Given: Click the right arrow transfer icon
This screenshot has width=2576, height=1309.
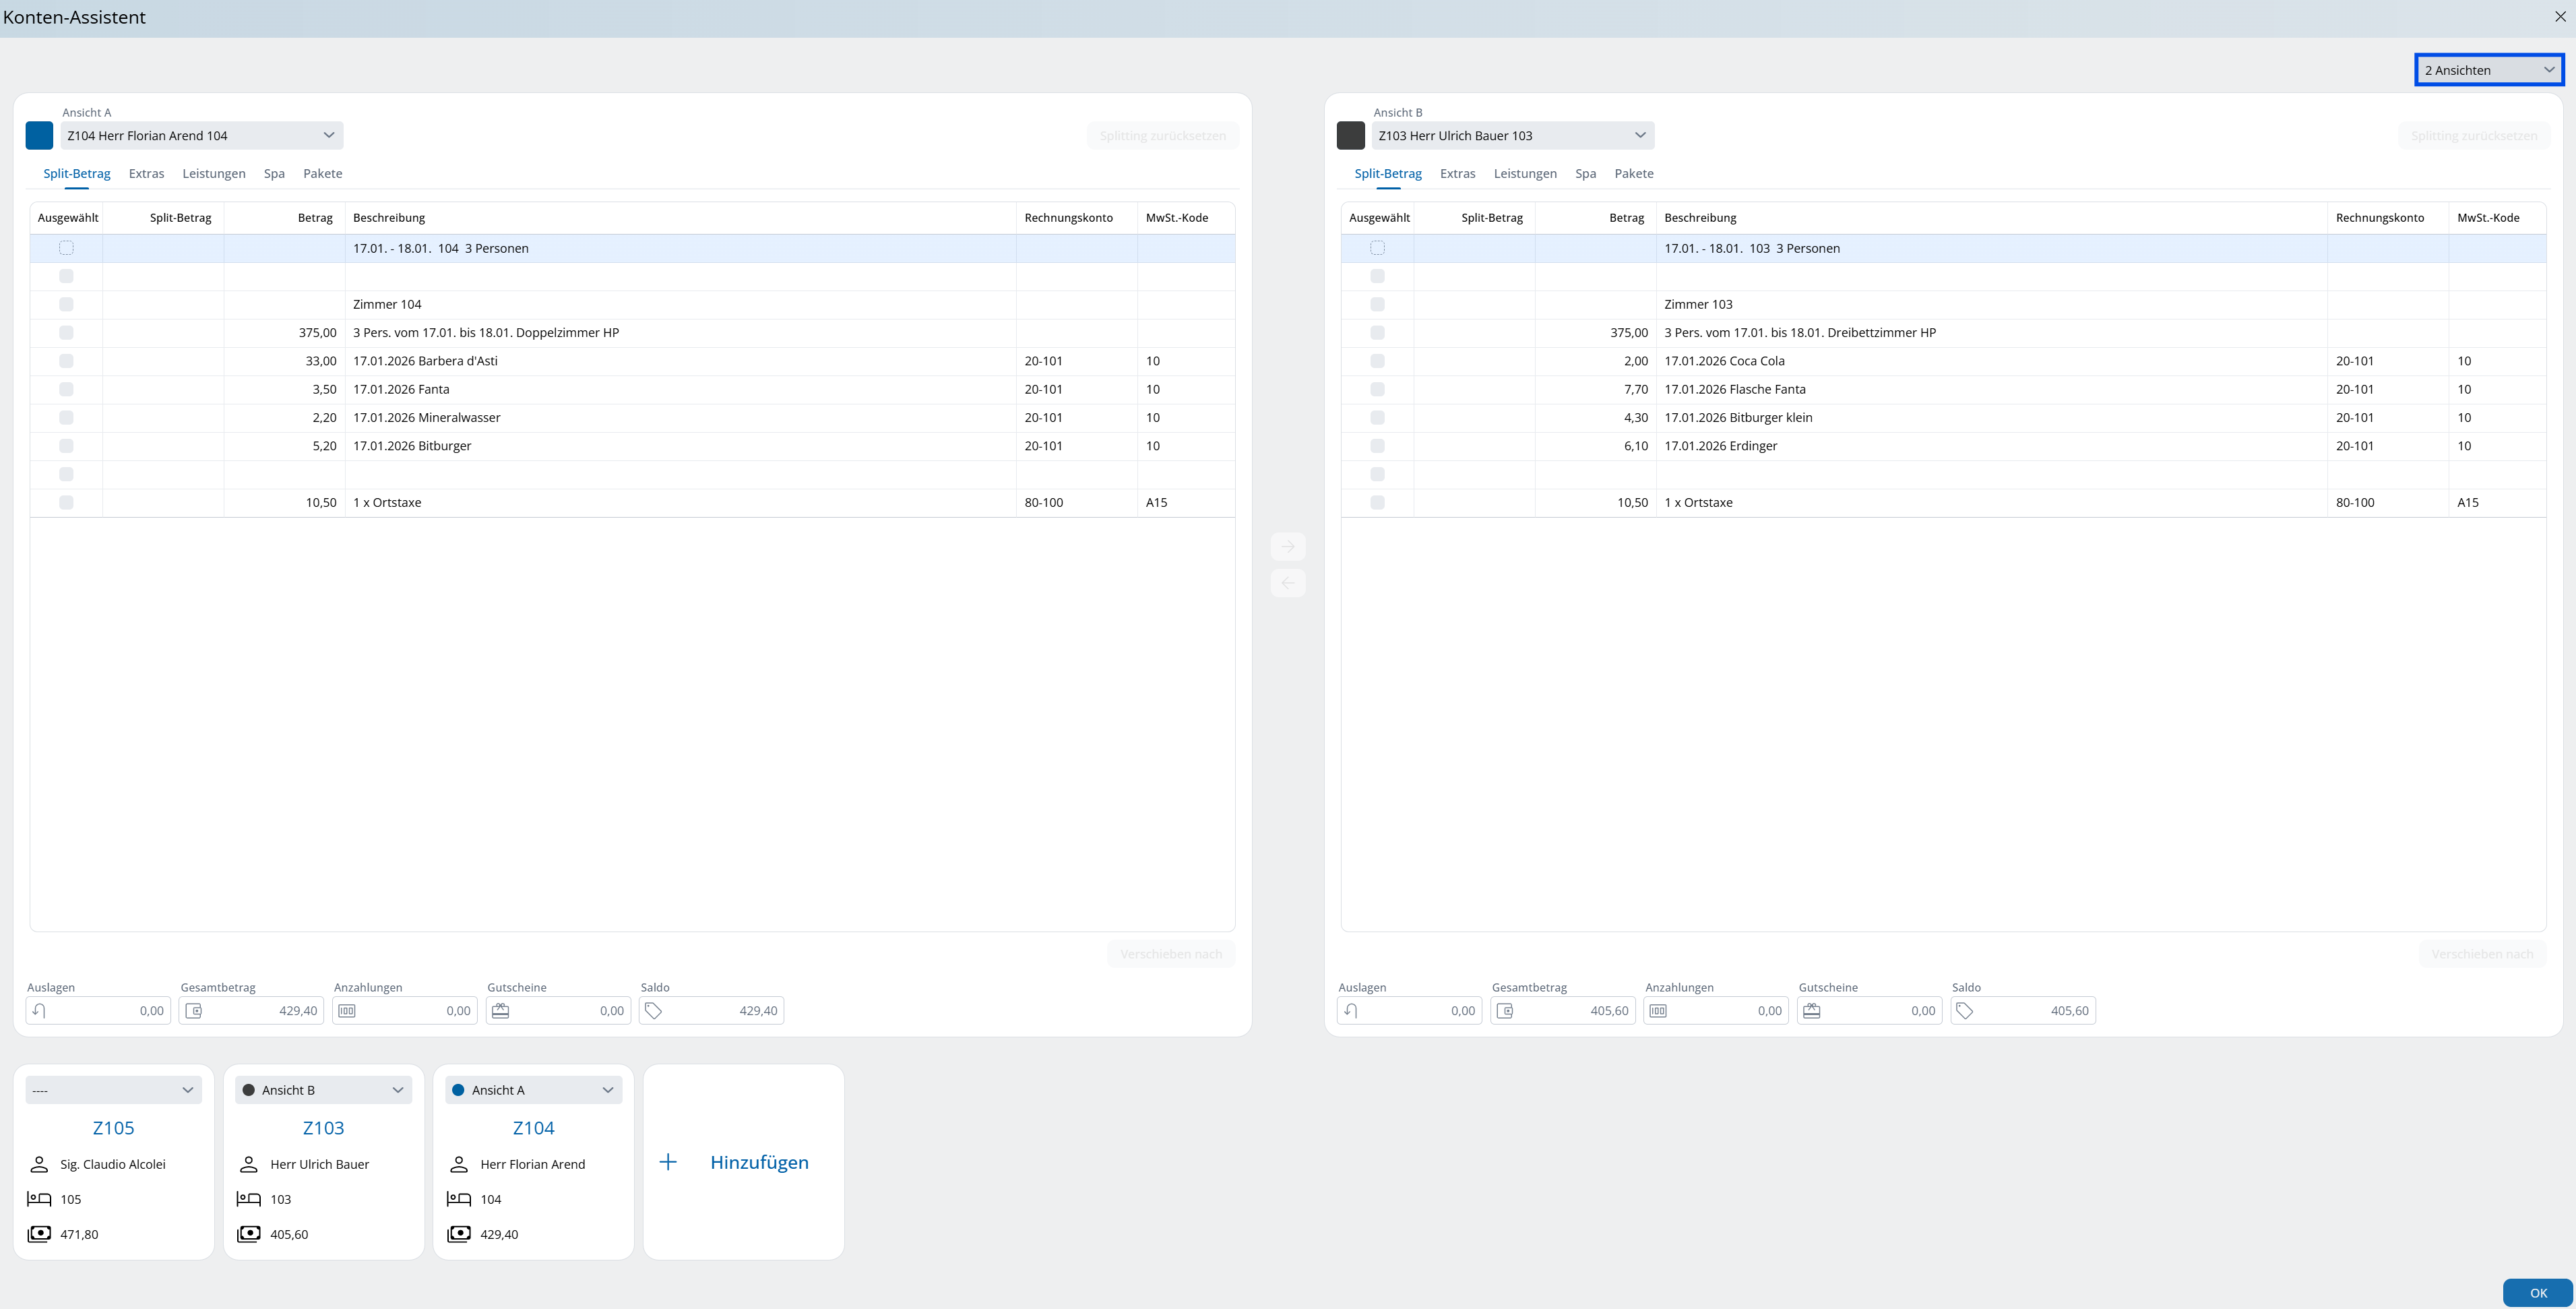Looking at the screenshot, I should tap(1288, 546).
